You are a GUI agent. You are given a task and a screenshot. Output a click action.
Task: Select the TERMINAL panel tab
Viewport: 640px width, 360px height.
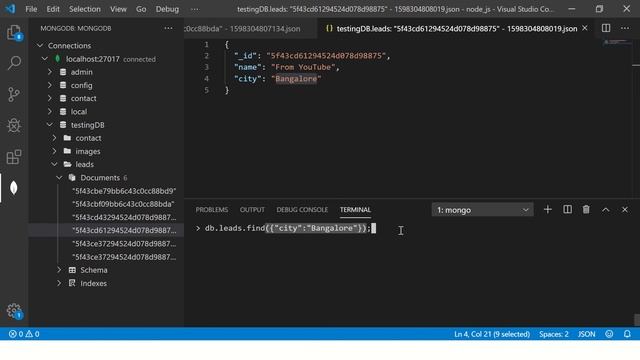pyautogui.click(x=355, y=209)
